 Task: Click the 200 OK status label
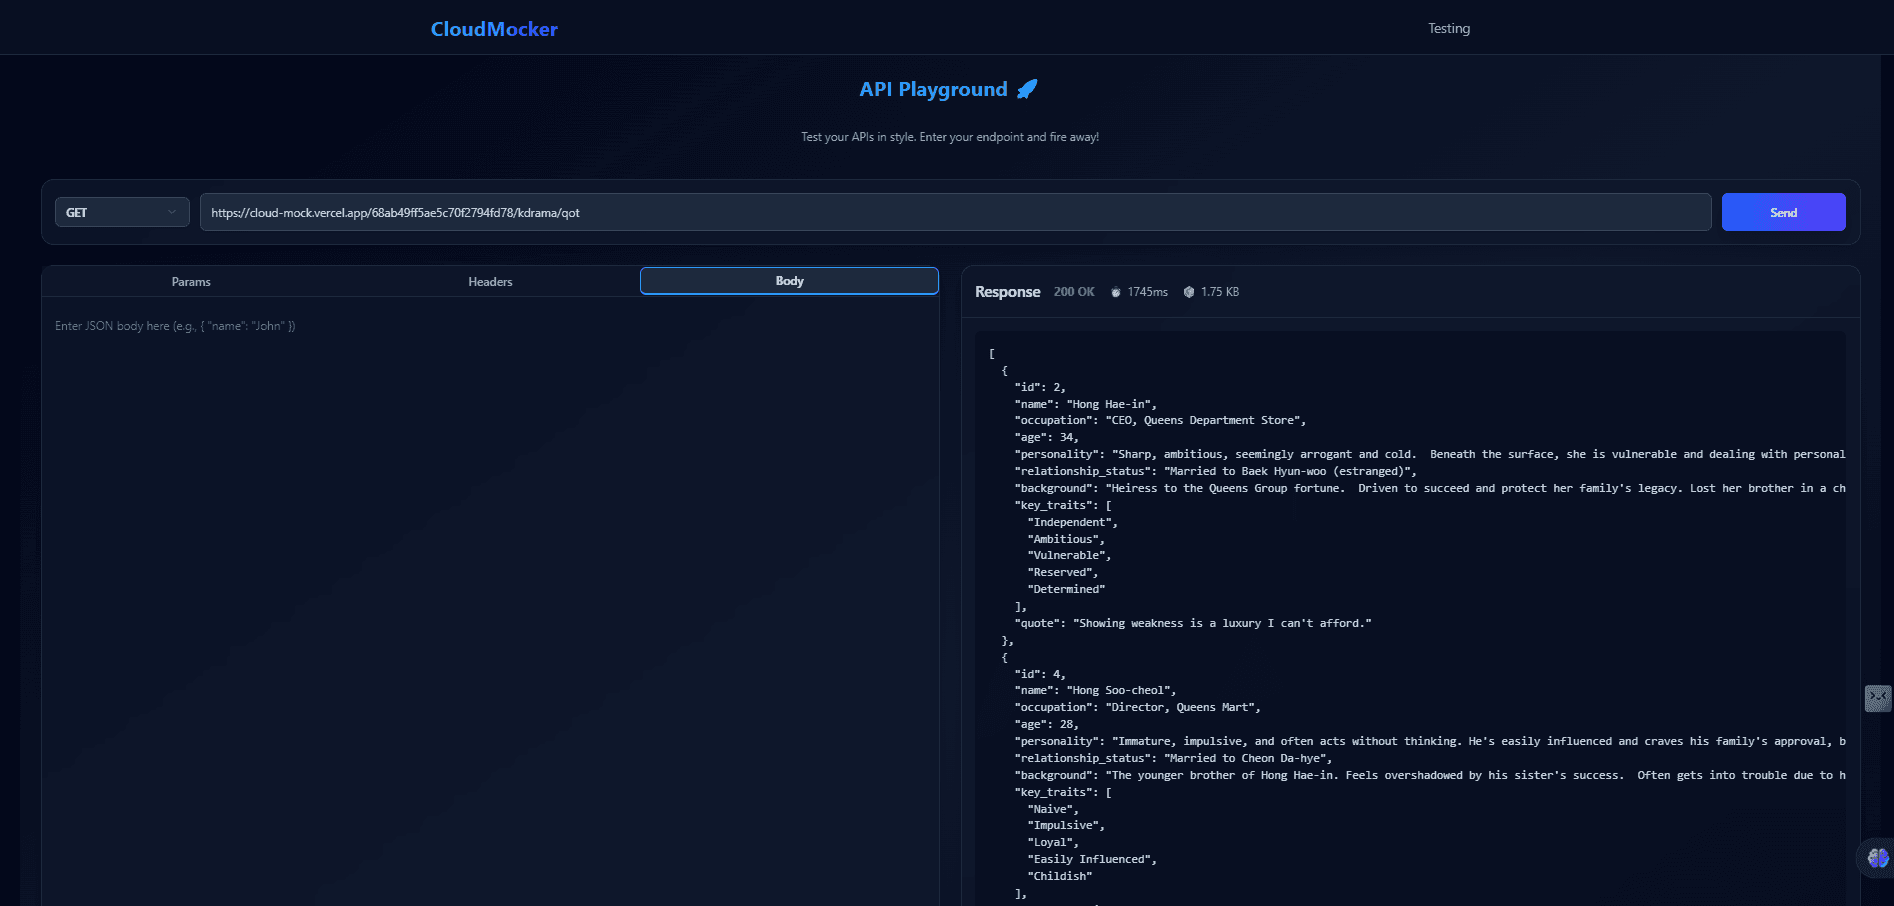point(1073,292)
